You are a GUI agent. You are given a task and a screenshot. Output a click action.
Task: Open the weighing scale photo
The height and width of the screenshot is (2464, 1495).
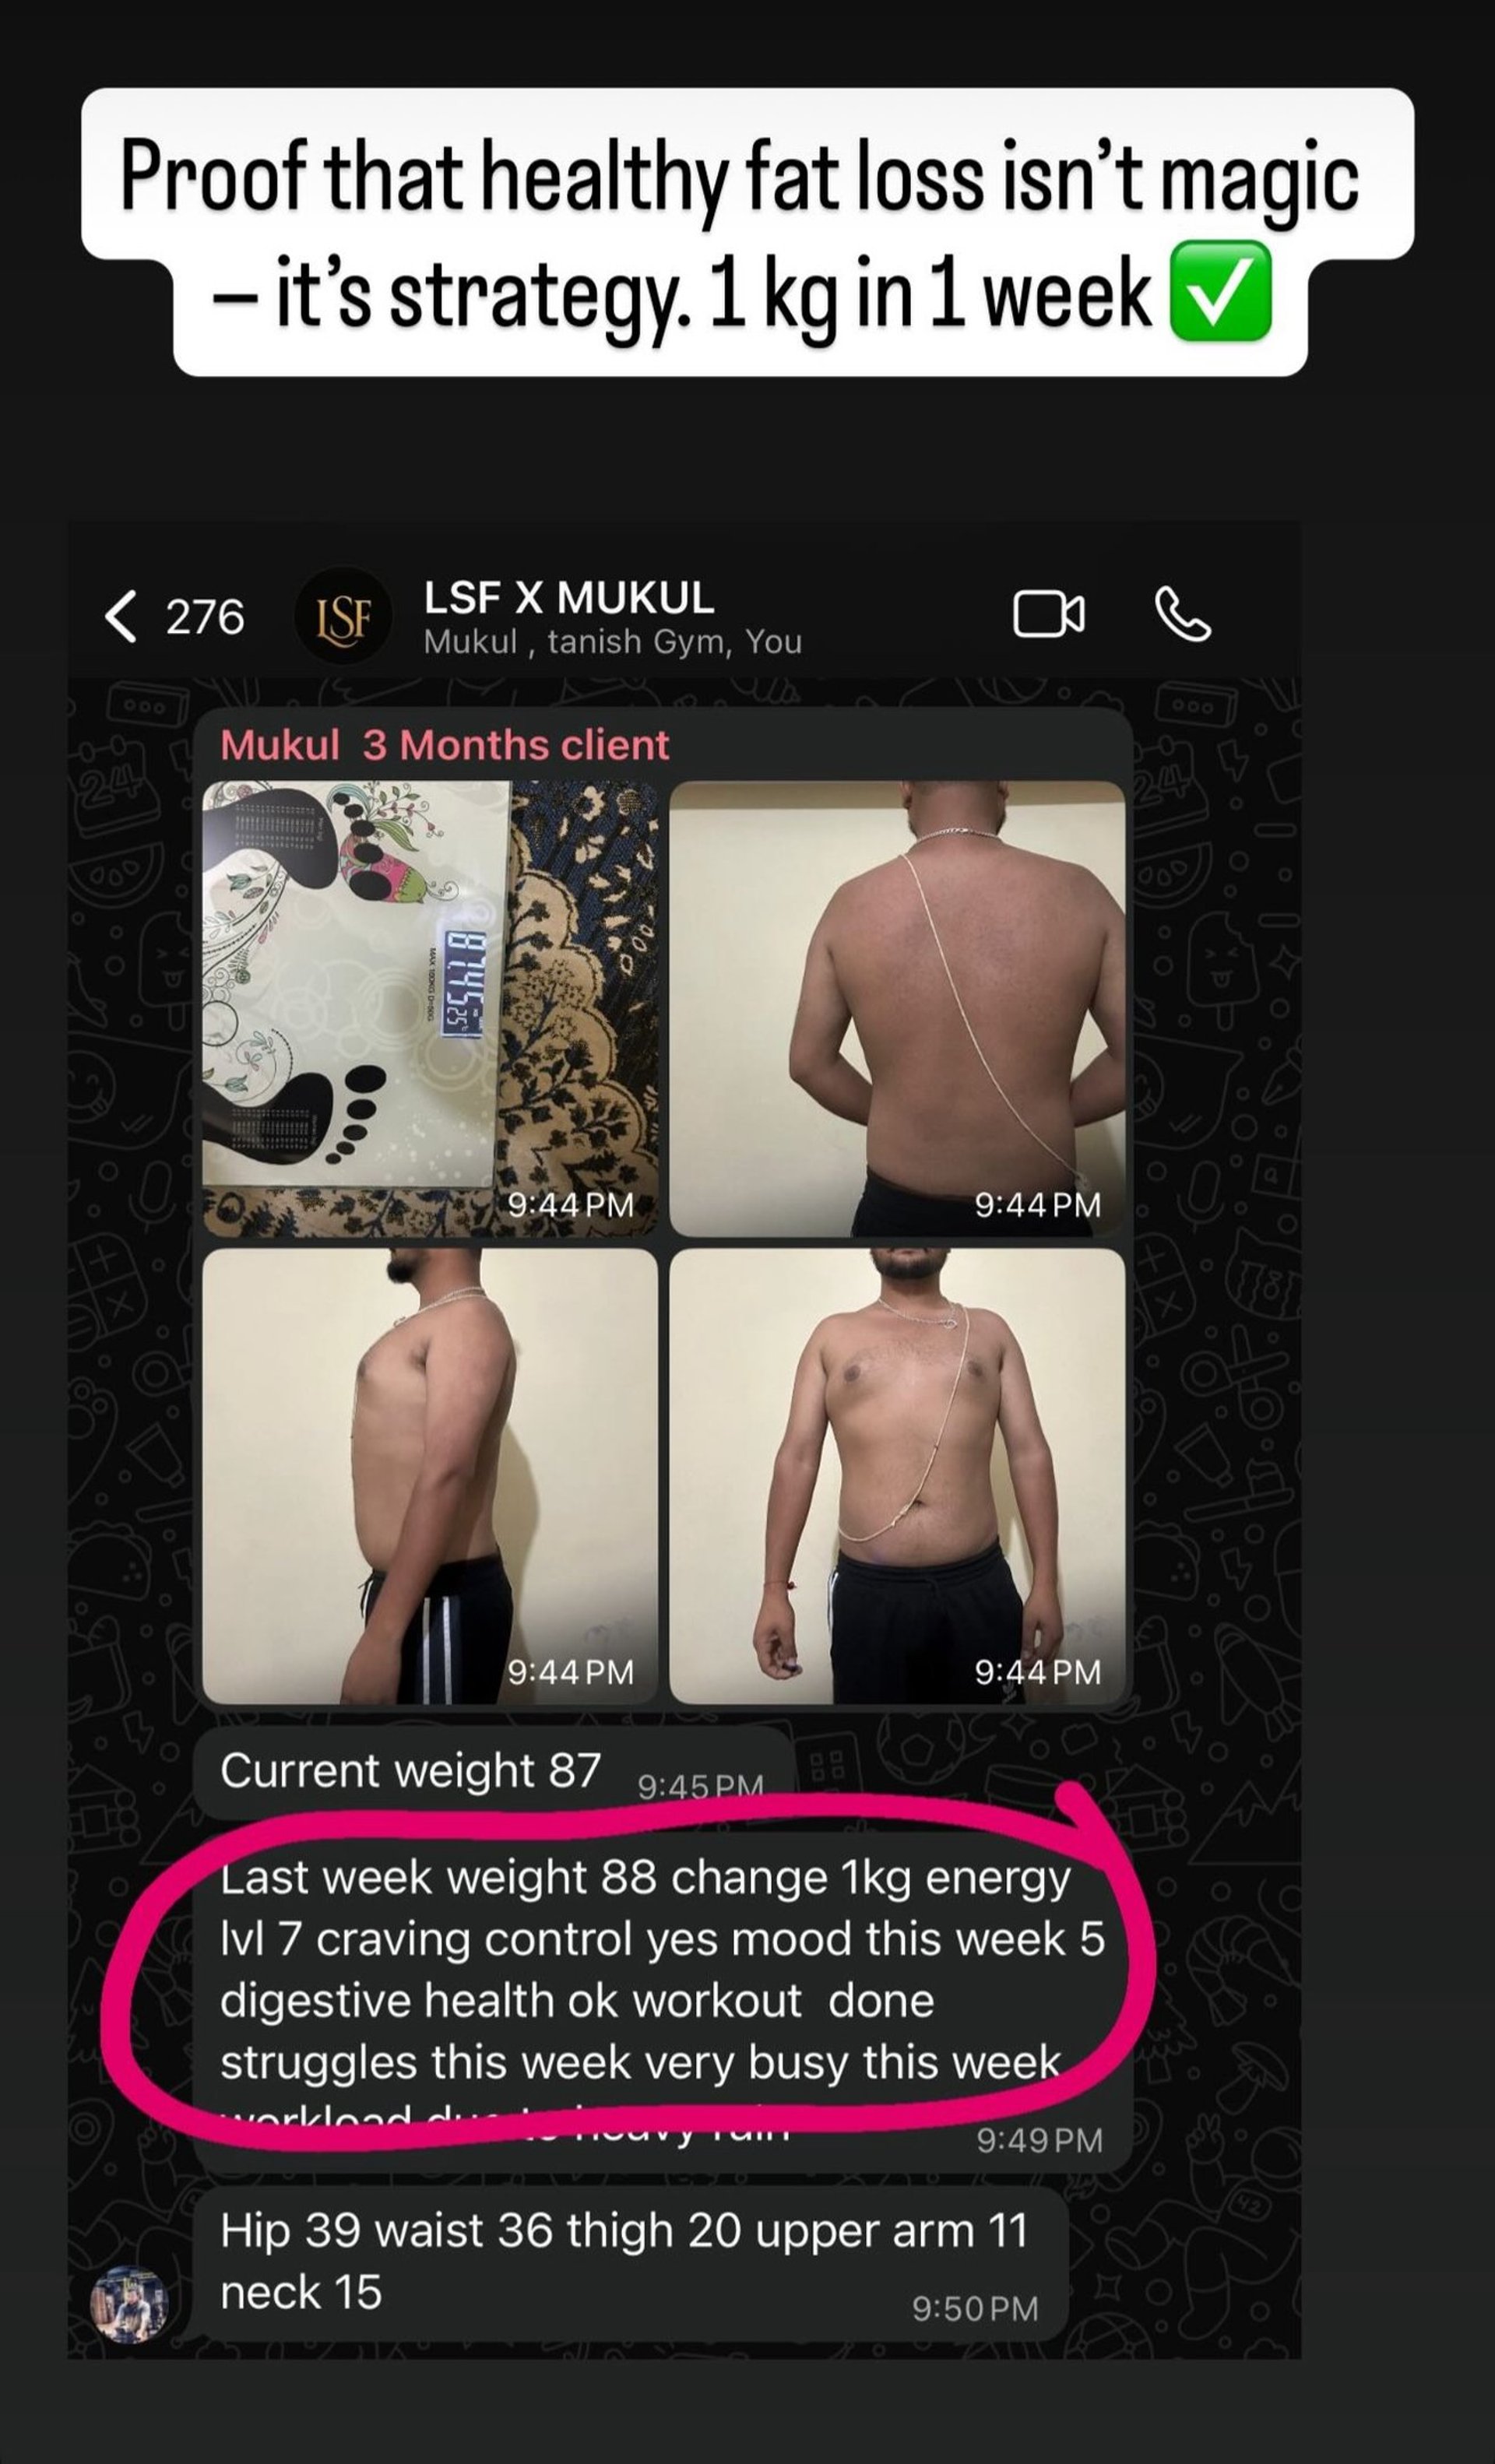pos(430,1009)
